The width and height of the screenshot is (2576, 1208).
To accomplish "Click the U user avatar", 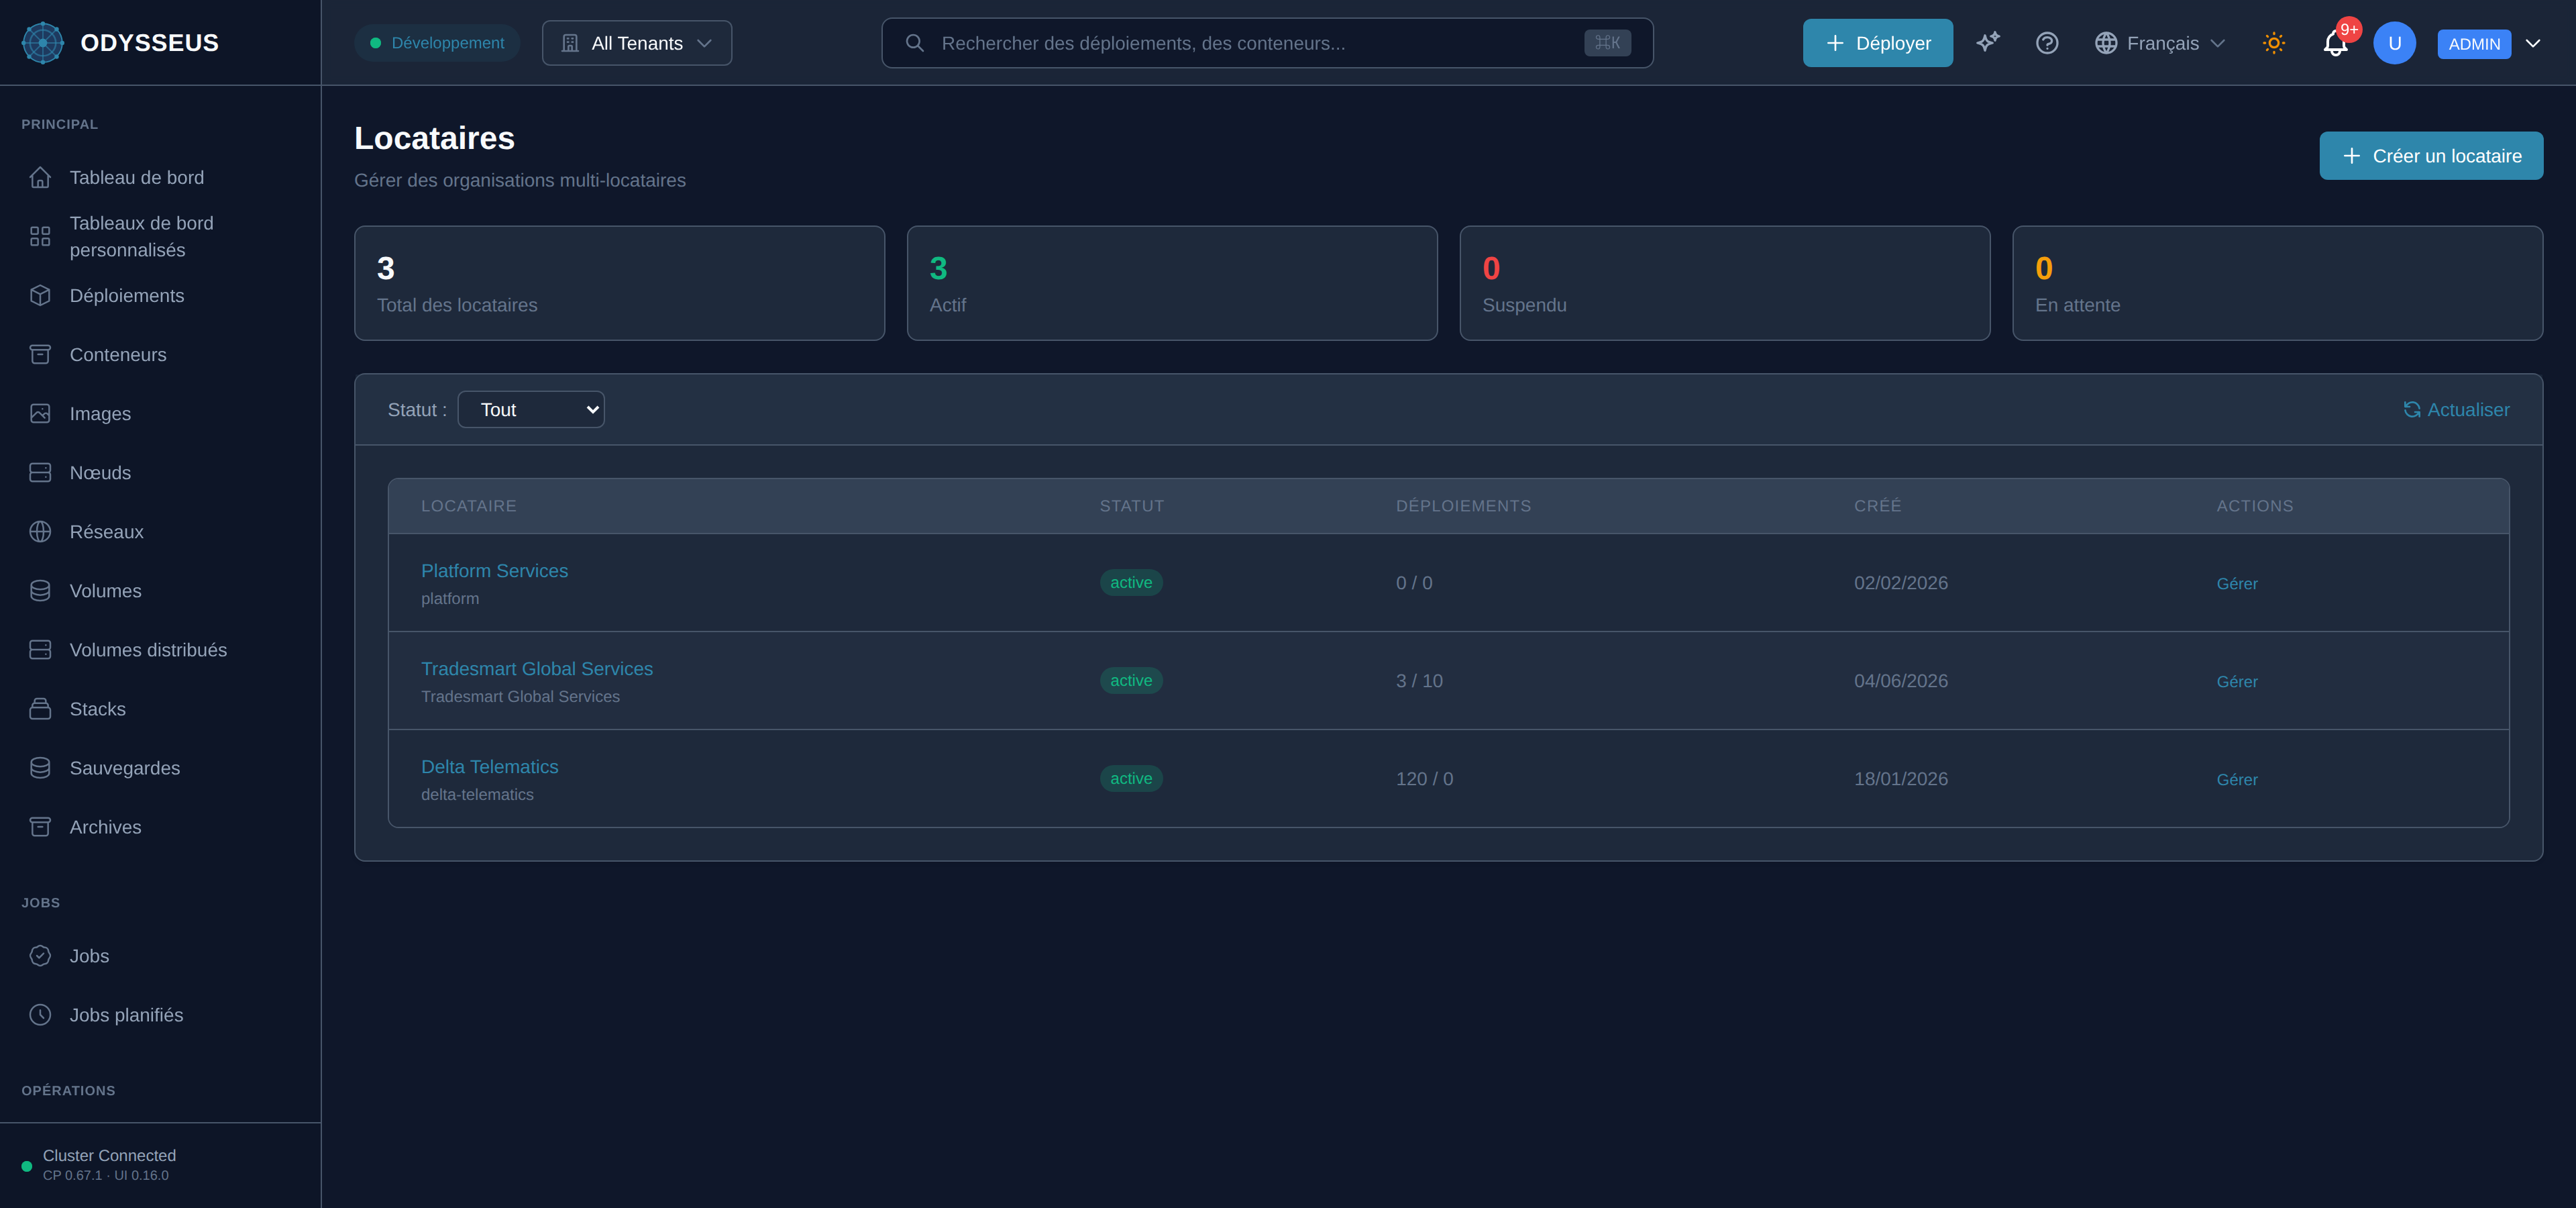I will [x=2394, y=43].
